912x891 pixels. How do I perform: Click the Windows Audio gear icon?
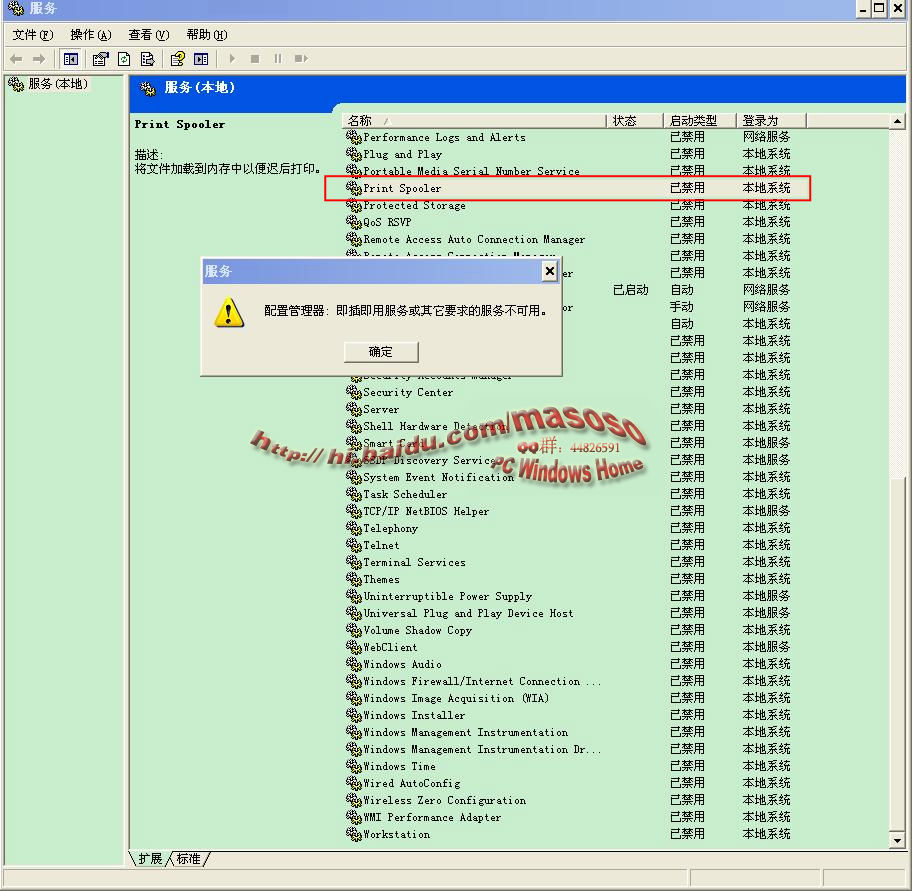354,664
